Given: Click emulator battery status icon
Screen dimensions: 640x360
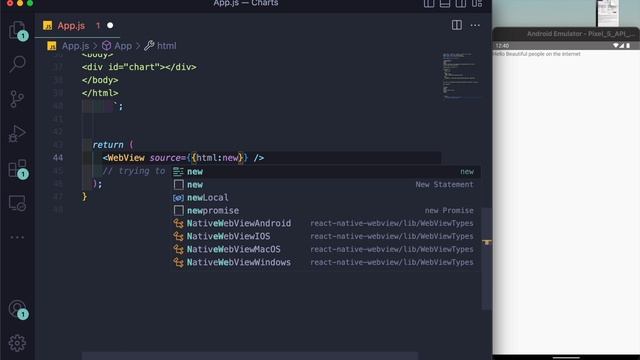Looking at the screenshot, I should (x=628, y=46).
